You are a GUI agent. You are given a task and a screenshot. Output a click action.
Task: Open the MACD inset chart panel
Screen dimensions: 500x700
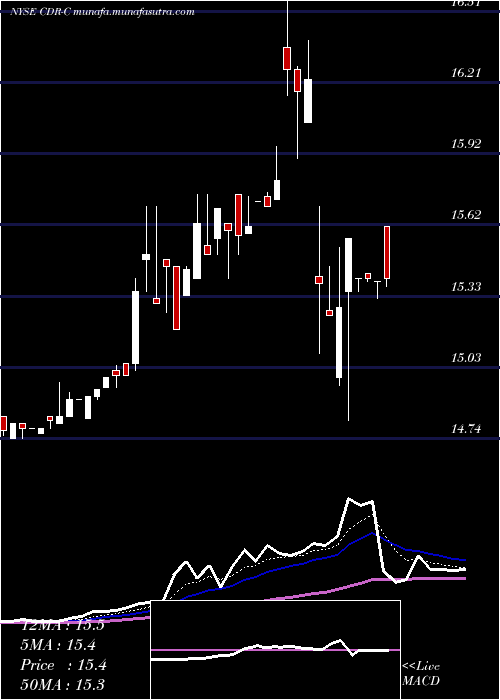pos(275,650)
